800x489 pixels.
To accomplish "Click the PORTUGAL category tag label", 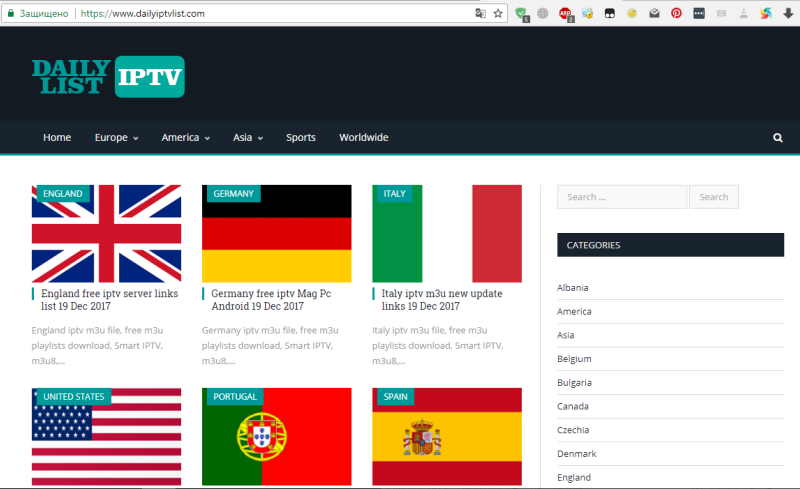I will tap(235, 397).
